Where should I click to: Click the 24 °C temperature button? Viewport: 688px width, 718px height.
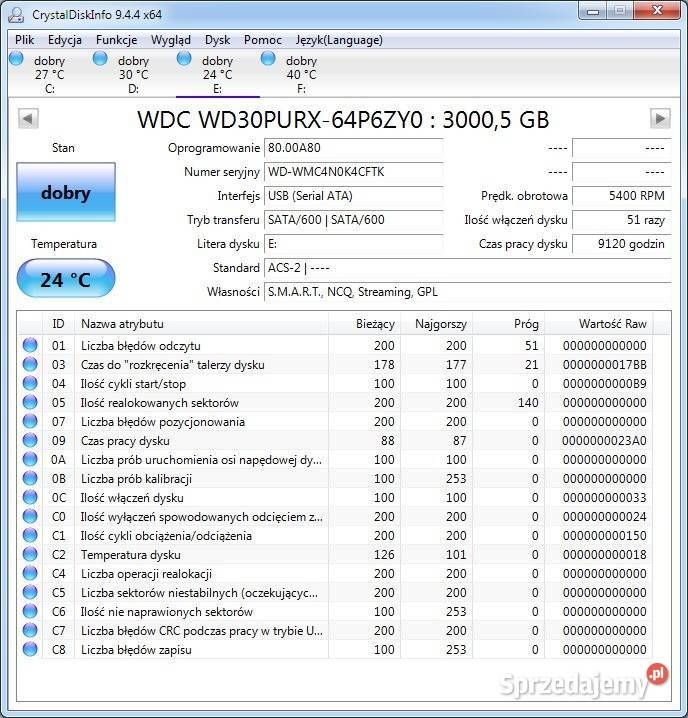pos(66,279)
